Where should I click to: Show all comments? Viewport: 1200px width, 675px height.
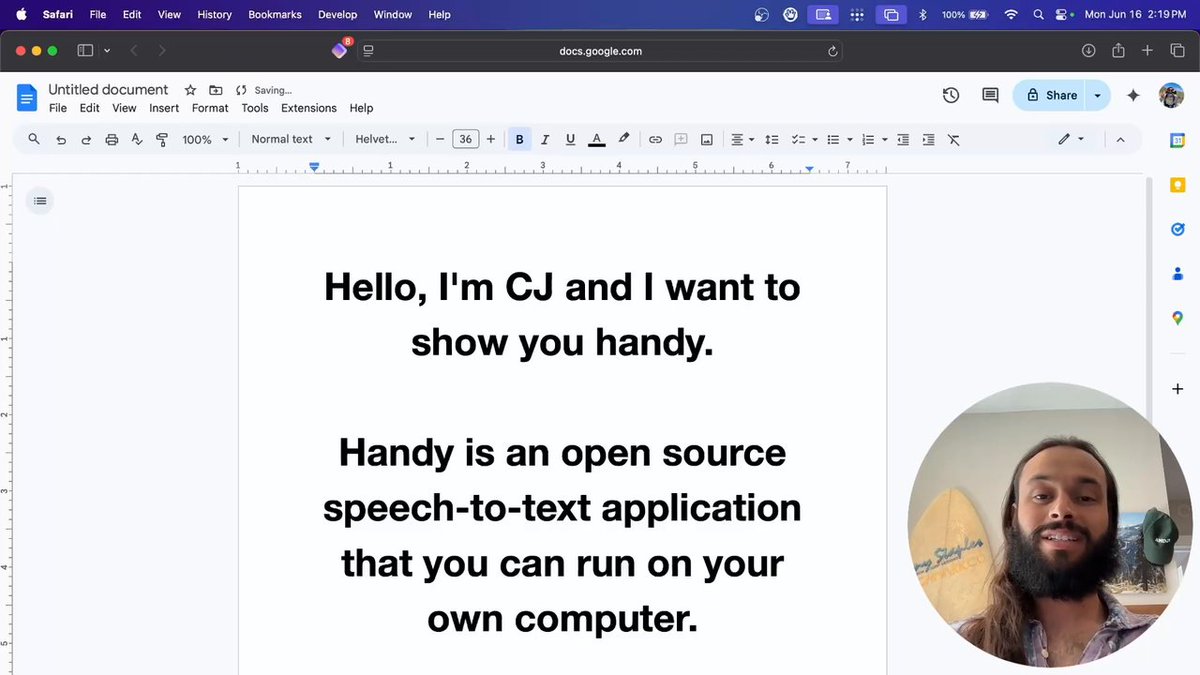pyautogui.click(x=990, y=95)
